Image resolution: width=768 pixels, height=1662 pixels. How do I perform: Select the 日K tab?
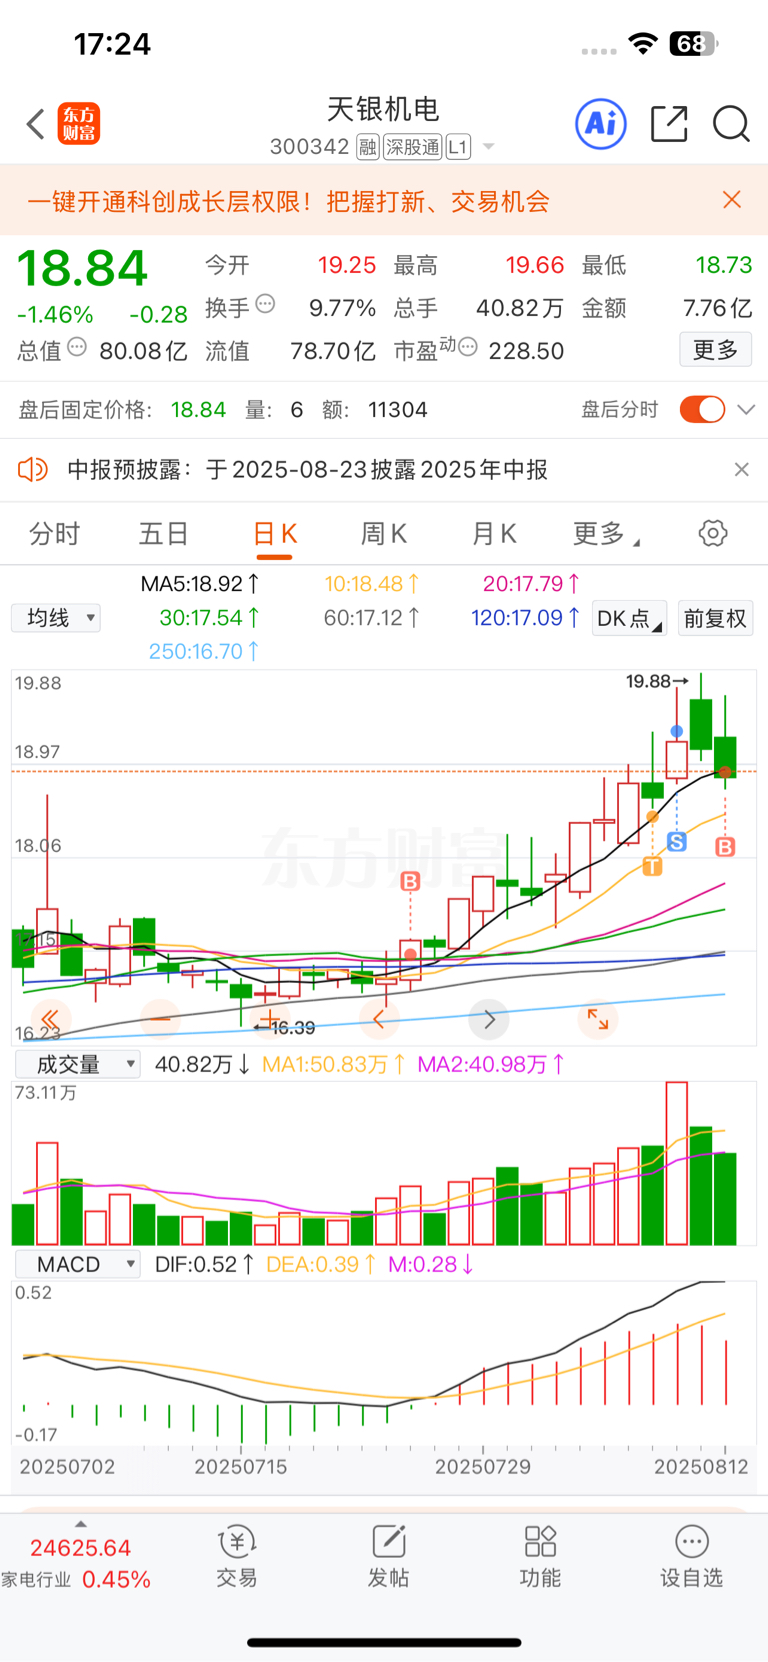pos(274,534)
